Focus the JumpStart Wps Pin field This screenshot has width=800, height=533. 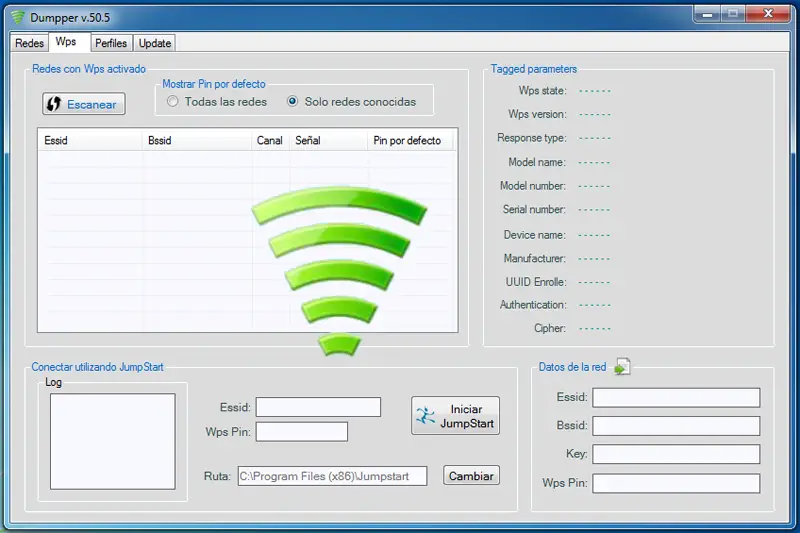click(x=302, y=432)
